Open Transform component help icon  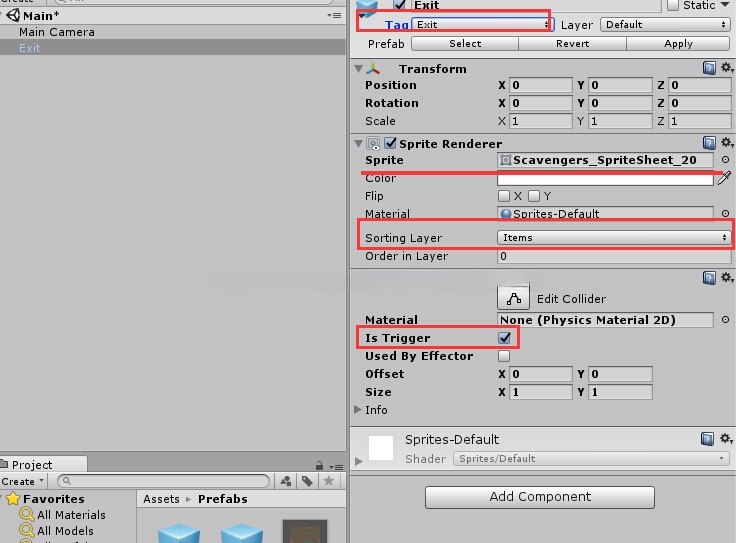pos(709,68)
